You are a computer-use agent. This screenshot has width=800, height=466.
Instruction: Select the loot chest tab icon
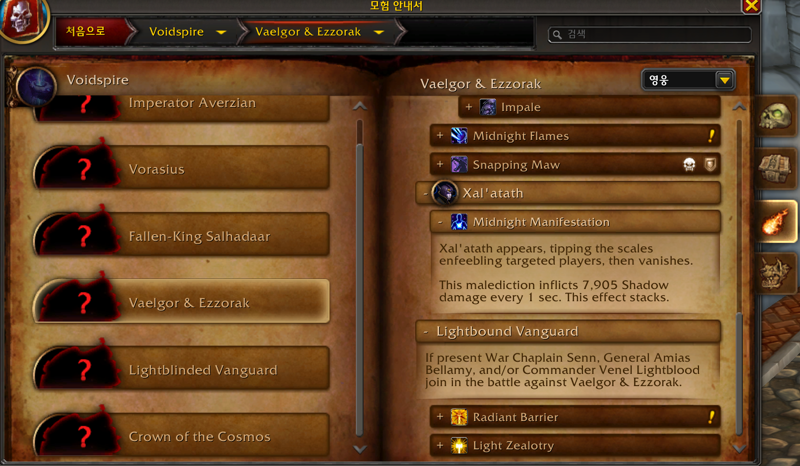[775, 168]
